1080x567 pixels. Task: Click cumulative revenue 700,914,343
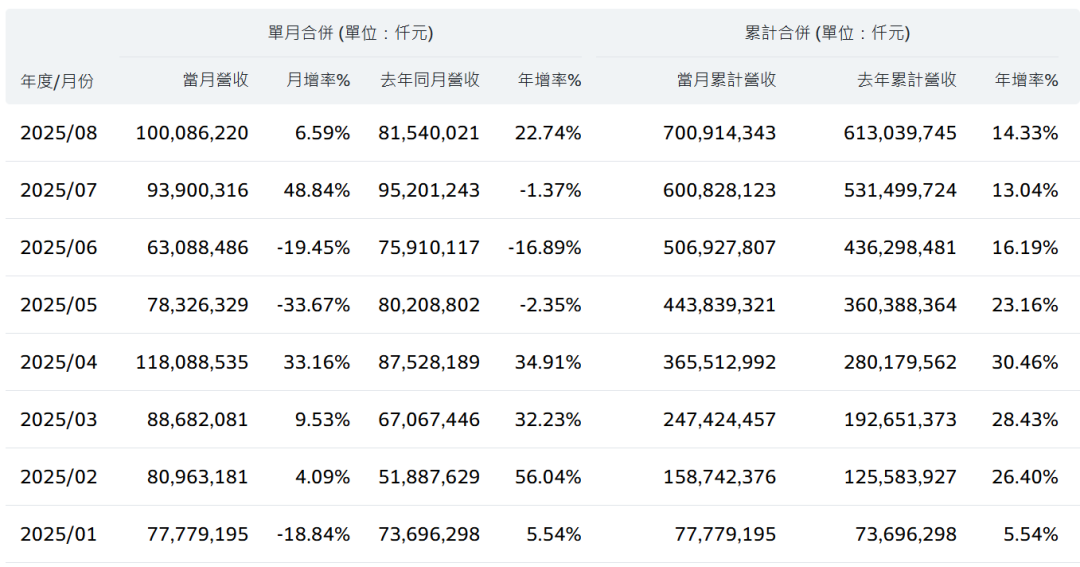click(x=720, y=133)
